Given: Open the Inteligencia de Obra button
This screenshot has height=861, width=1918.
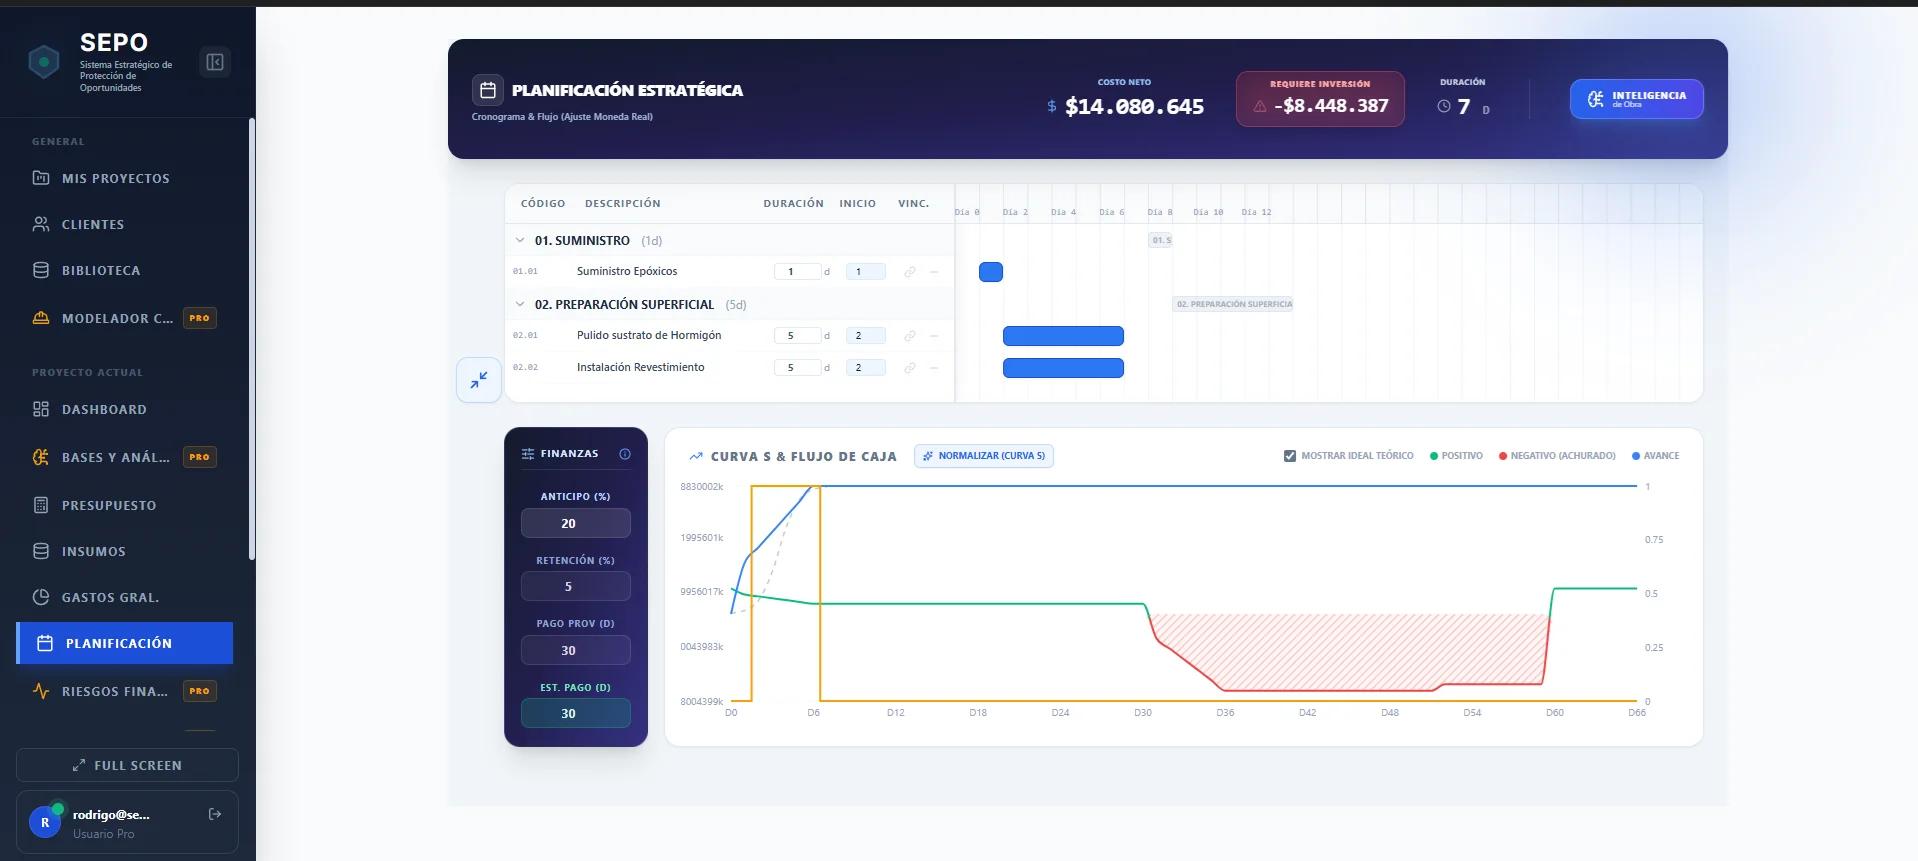Looking at the screenshot, I should click(1636, 99).
